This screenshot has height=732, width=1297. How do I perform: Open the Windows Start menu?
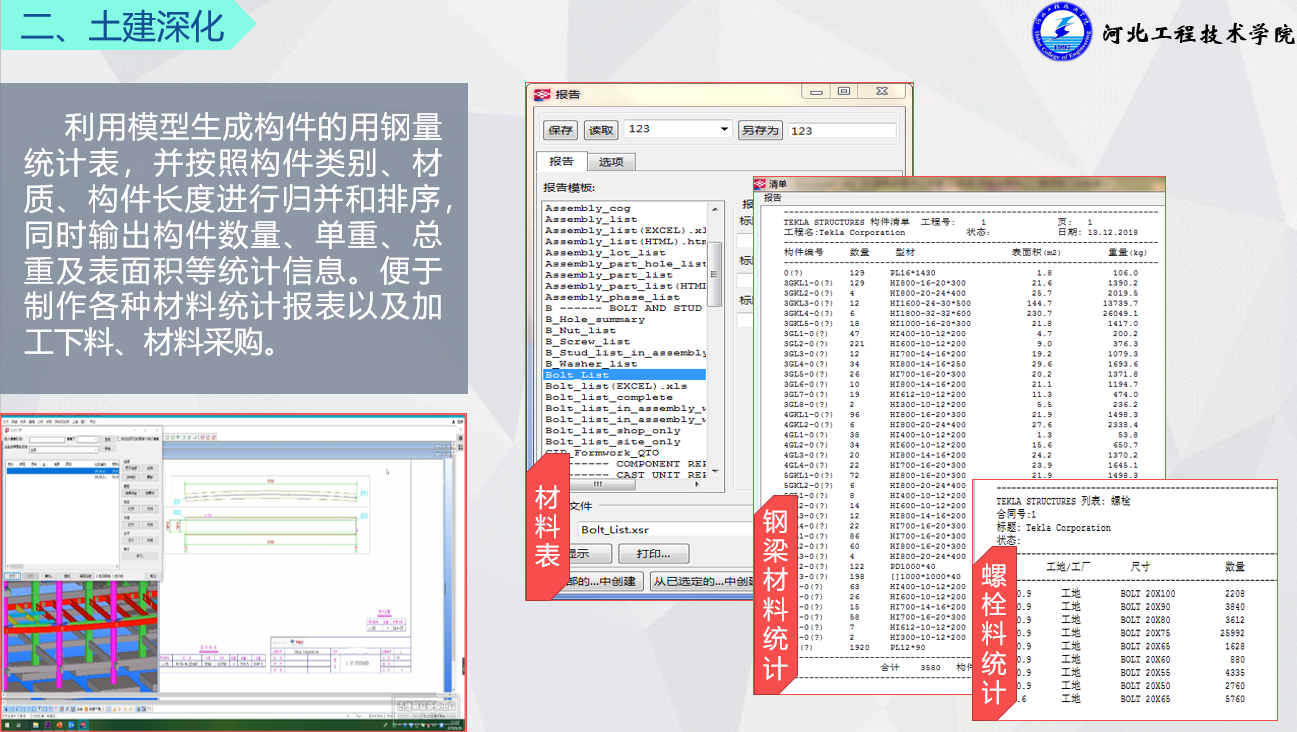coord(8,725)
